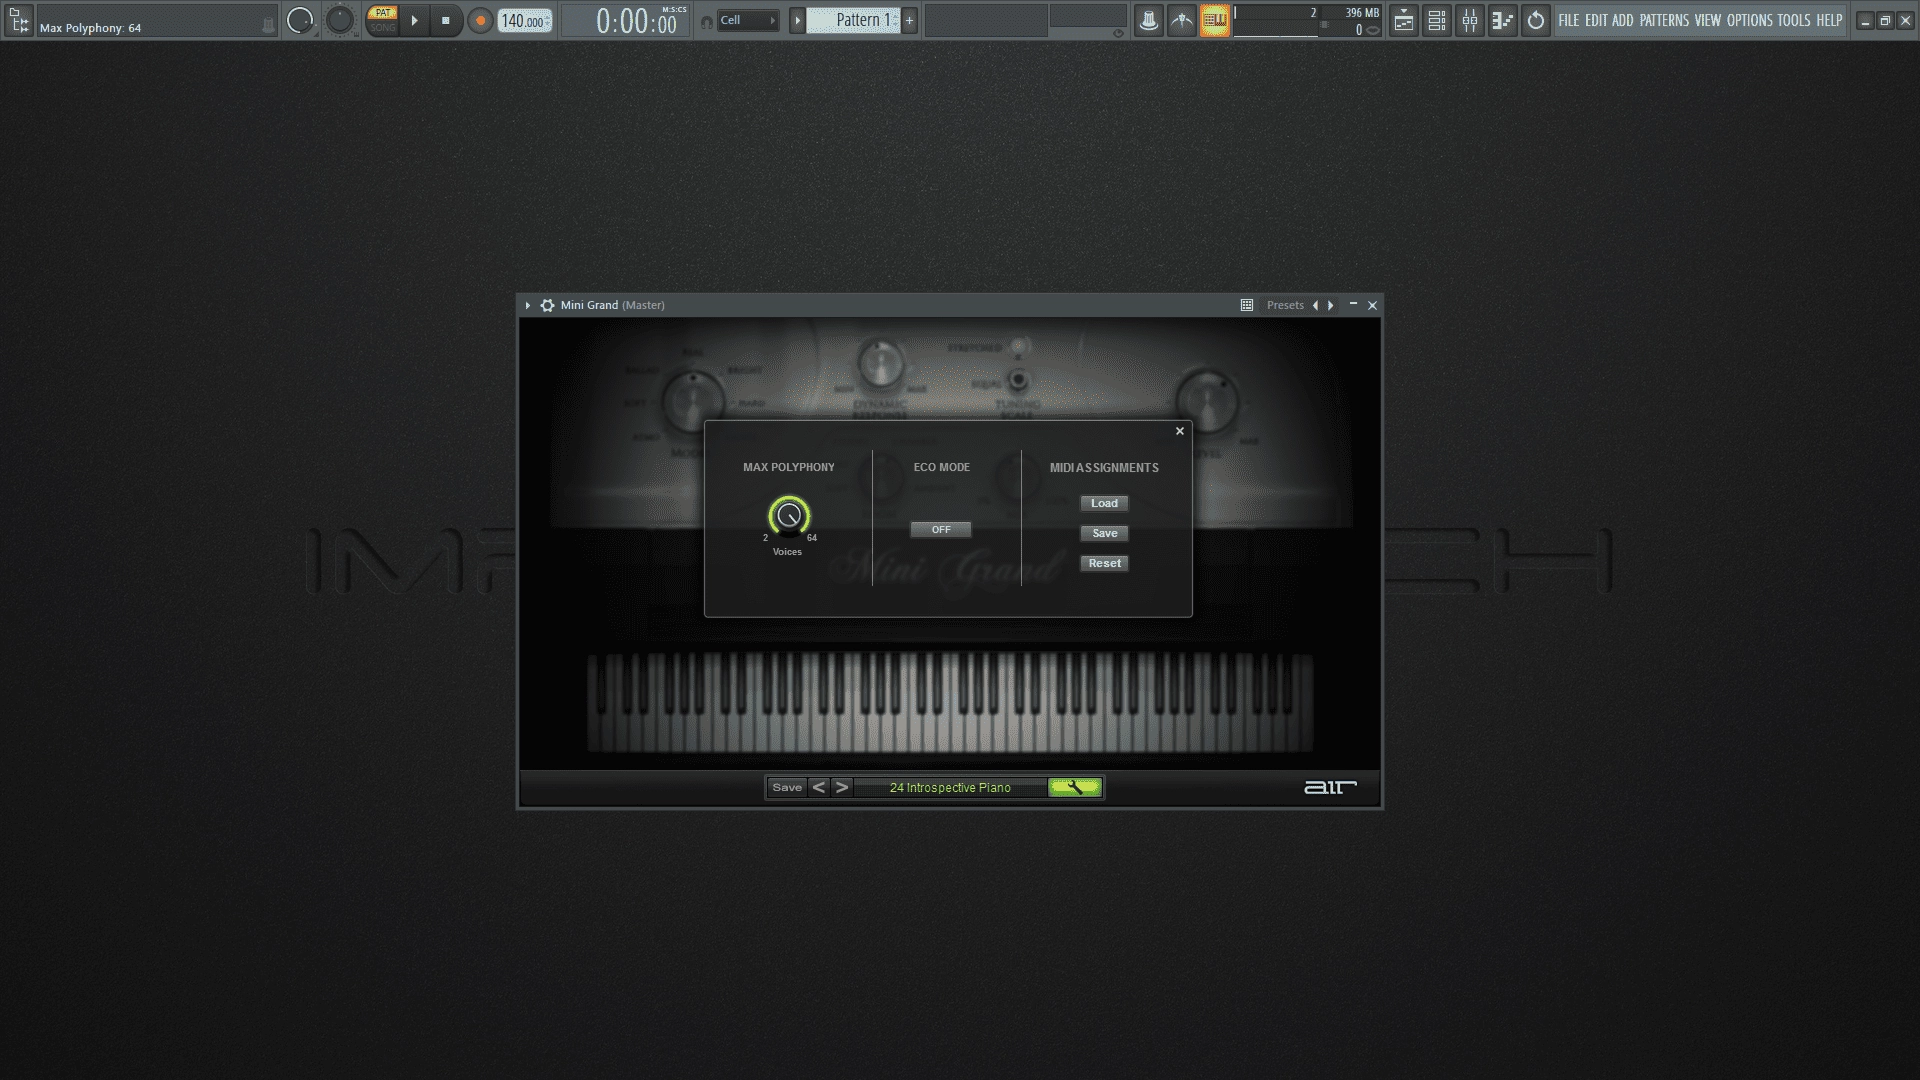Open the Cell snap dropdown
Image resolution: width=1920 pixels, height=1080 pixels.
(x=748, y=20)
